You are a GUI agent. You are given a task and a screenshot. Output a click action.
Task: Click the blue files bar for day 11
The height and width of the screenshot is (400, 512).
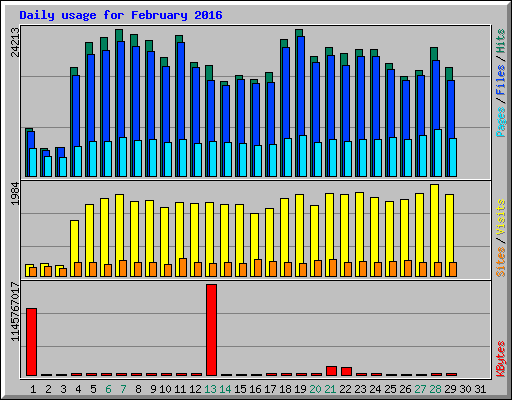181,91
